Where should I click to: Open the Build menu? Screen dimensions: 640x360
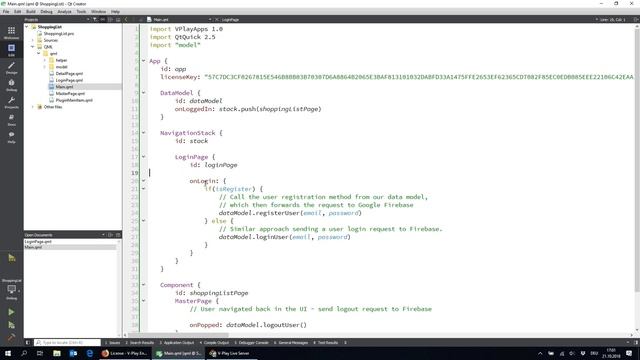click(x=31, y=11)
